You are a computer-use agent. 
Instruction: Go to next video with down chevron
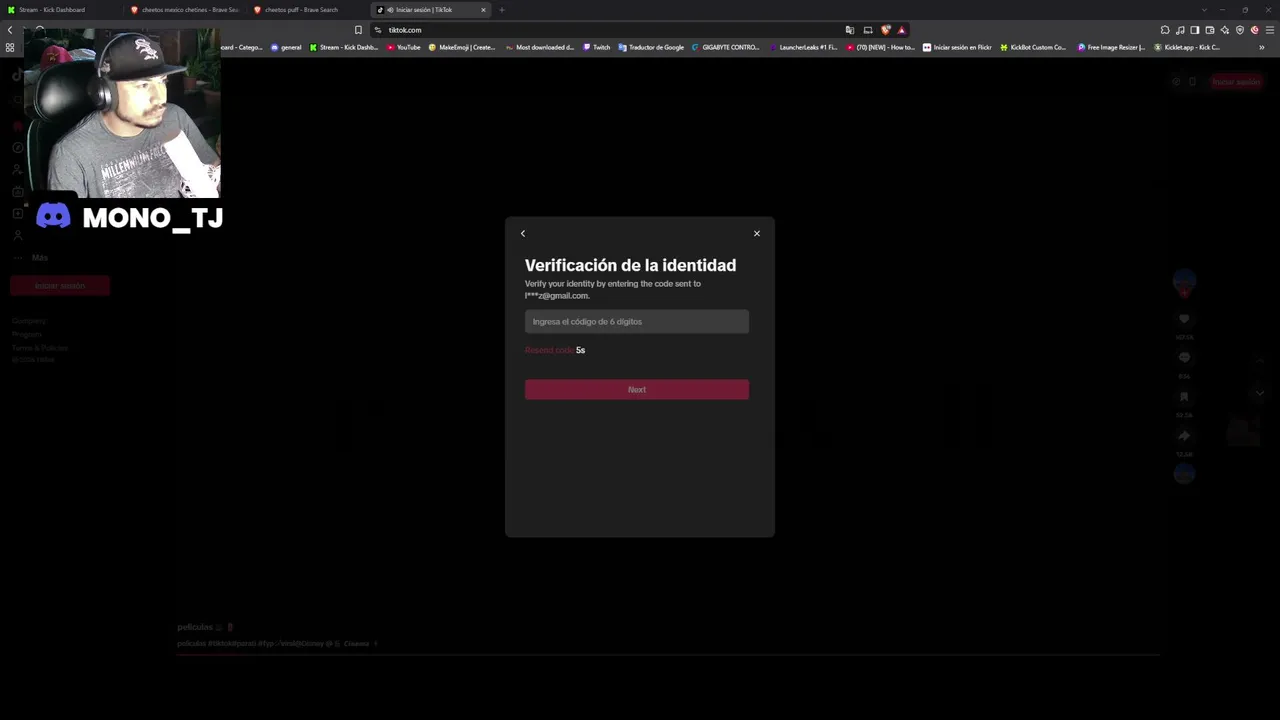pyautogui.click(x=1260, y=393)
